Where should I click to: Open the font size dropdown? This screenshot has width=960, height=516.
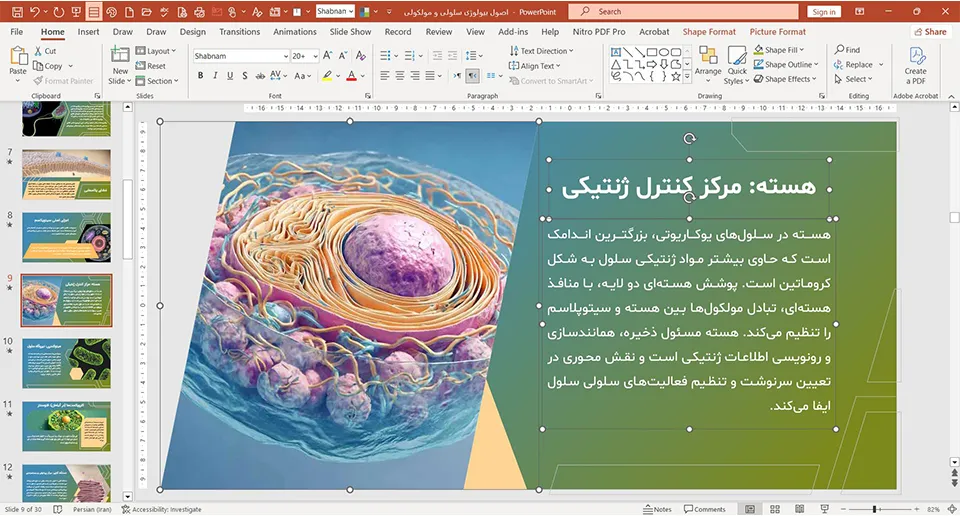click(315, 56)
